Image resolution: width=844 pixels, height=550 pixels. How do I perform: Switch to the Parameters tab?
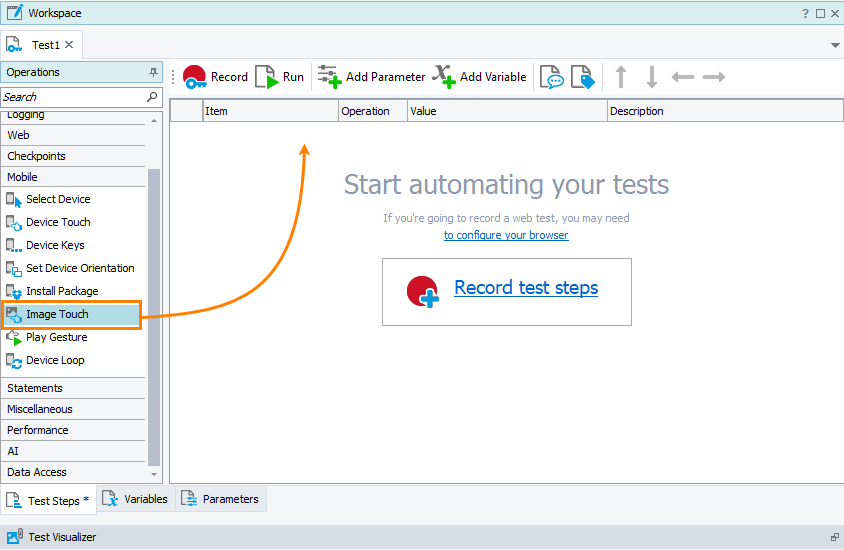click(x=220, y=499)
